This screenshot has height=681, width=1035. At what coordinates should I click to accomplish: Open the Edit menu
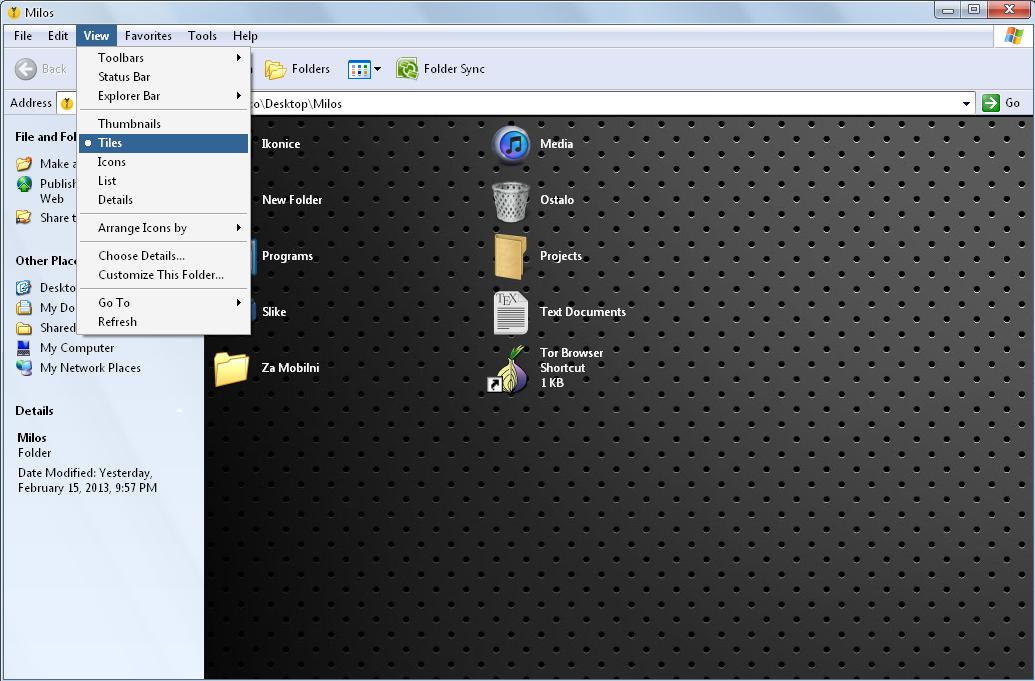(58, 36)
